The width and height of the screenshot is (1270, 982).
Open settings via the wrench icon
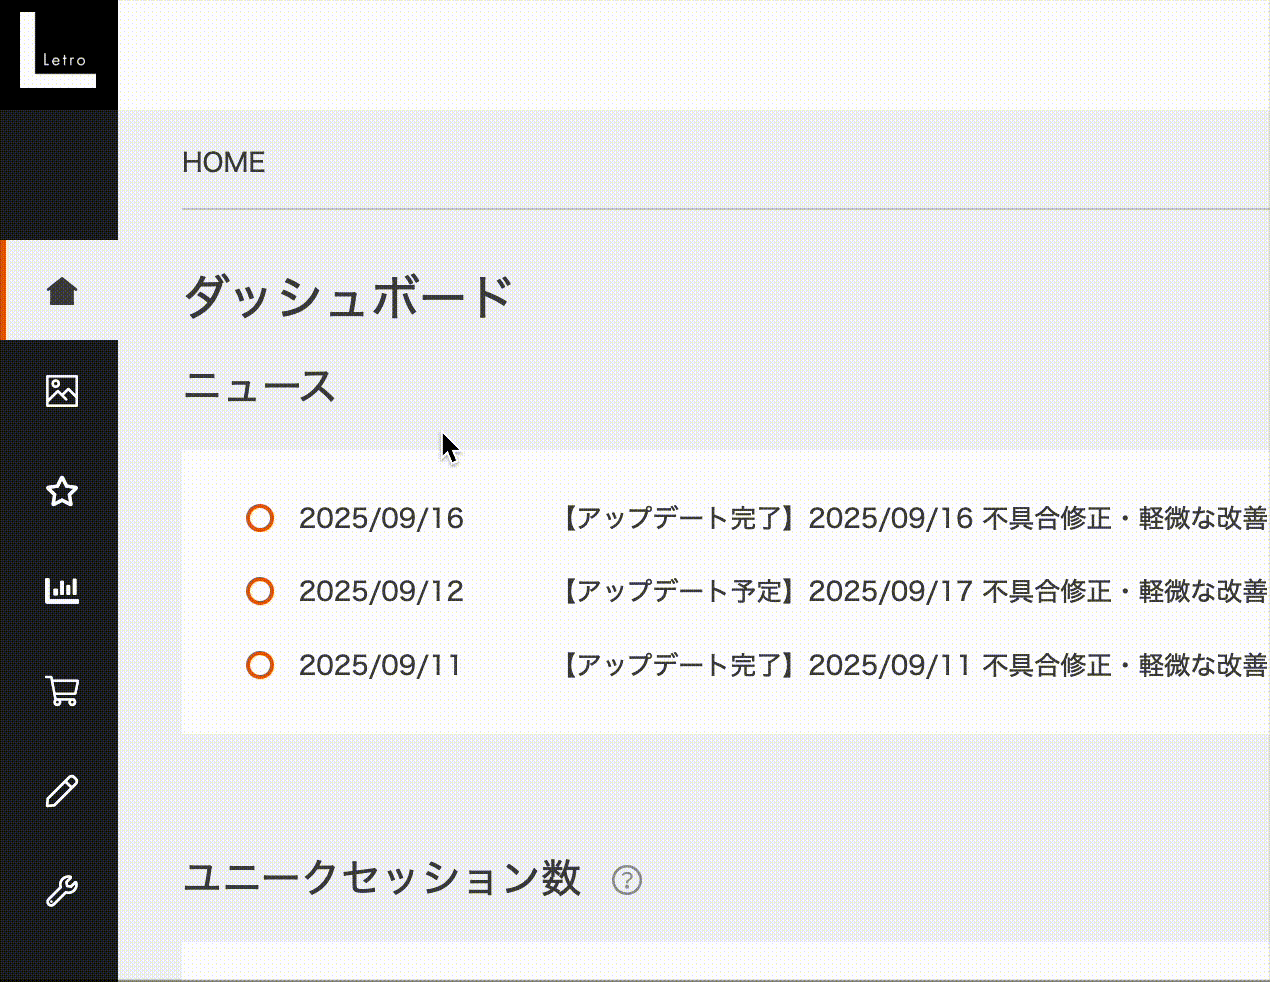[62, 888]
